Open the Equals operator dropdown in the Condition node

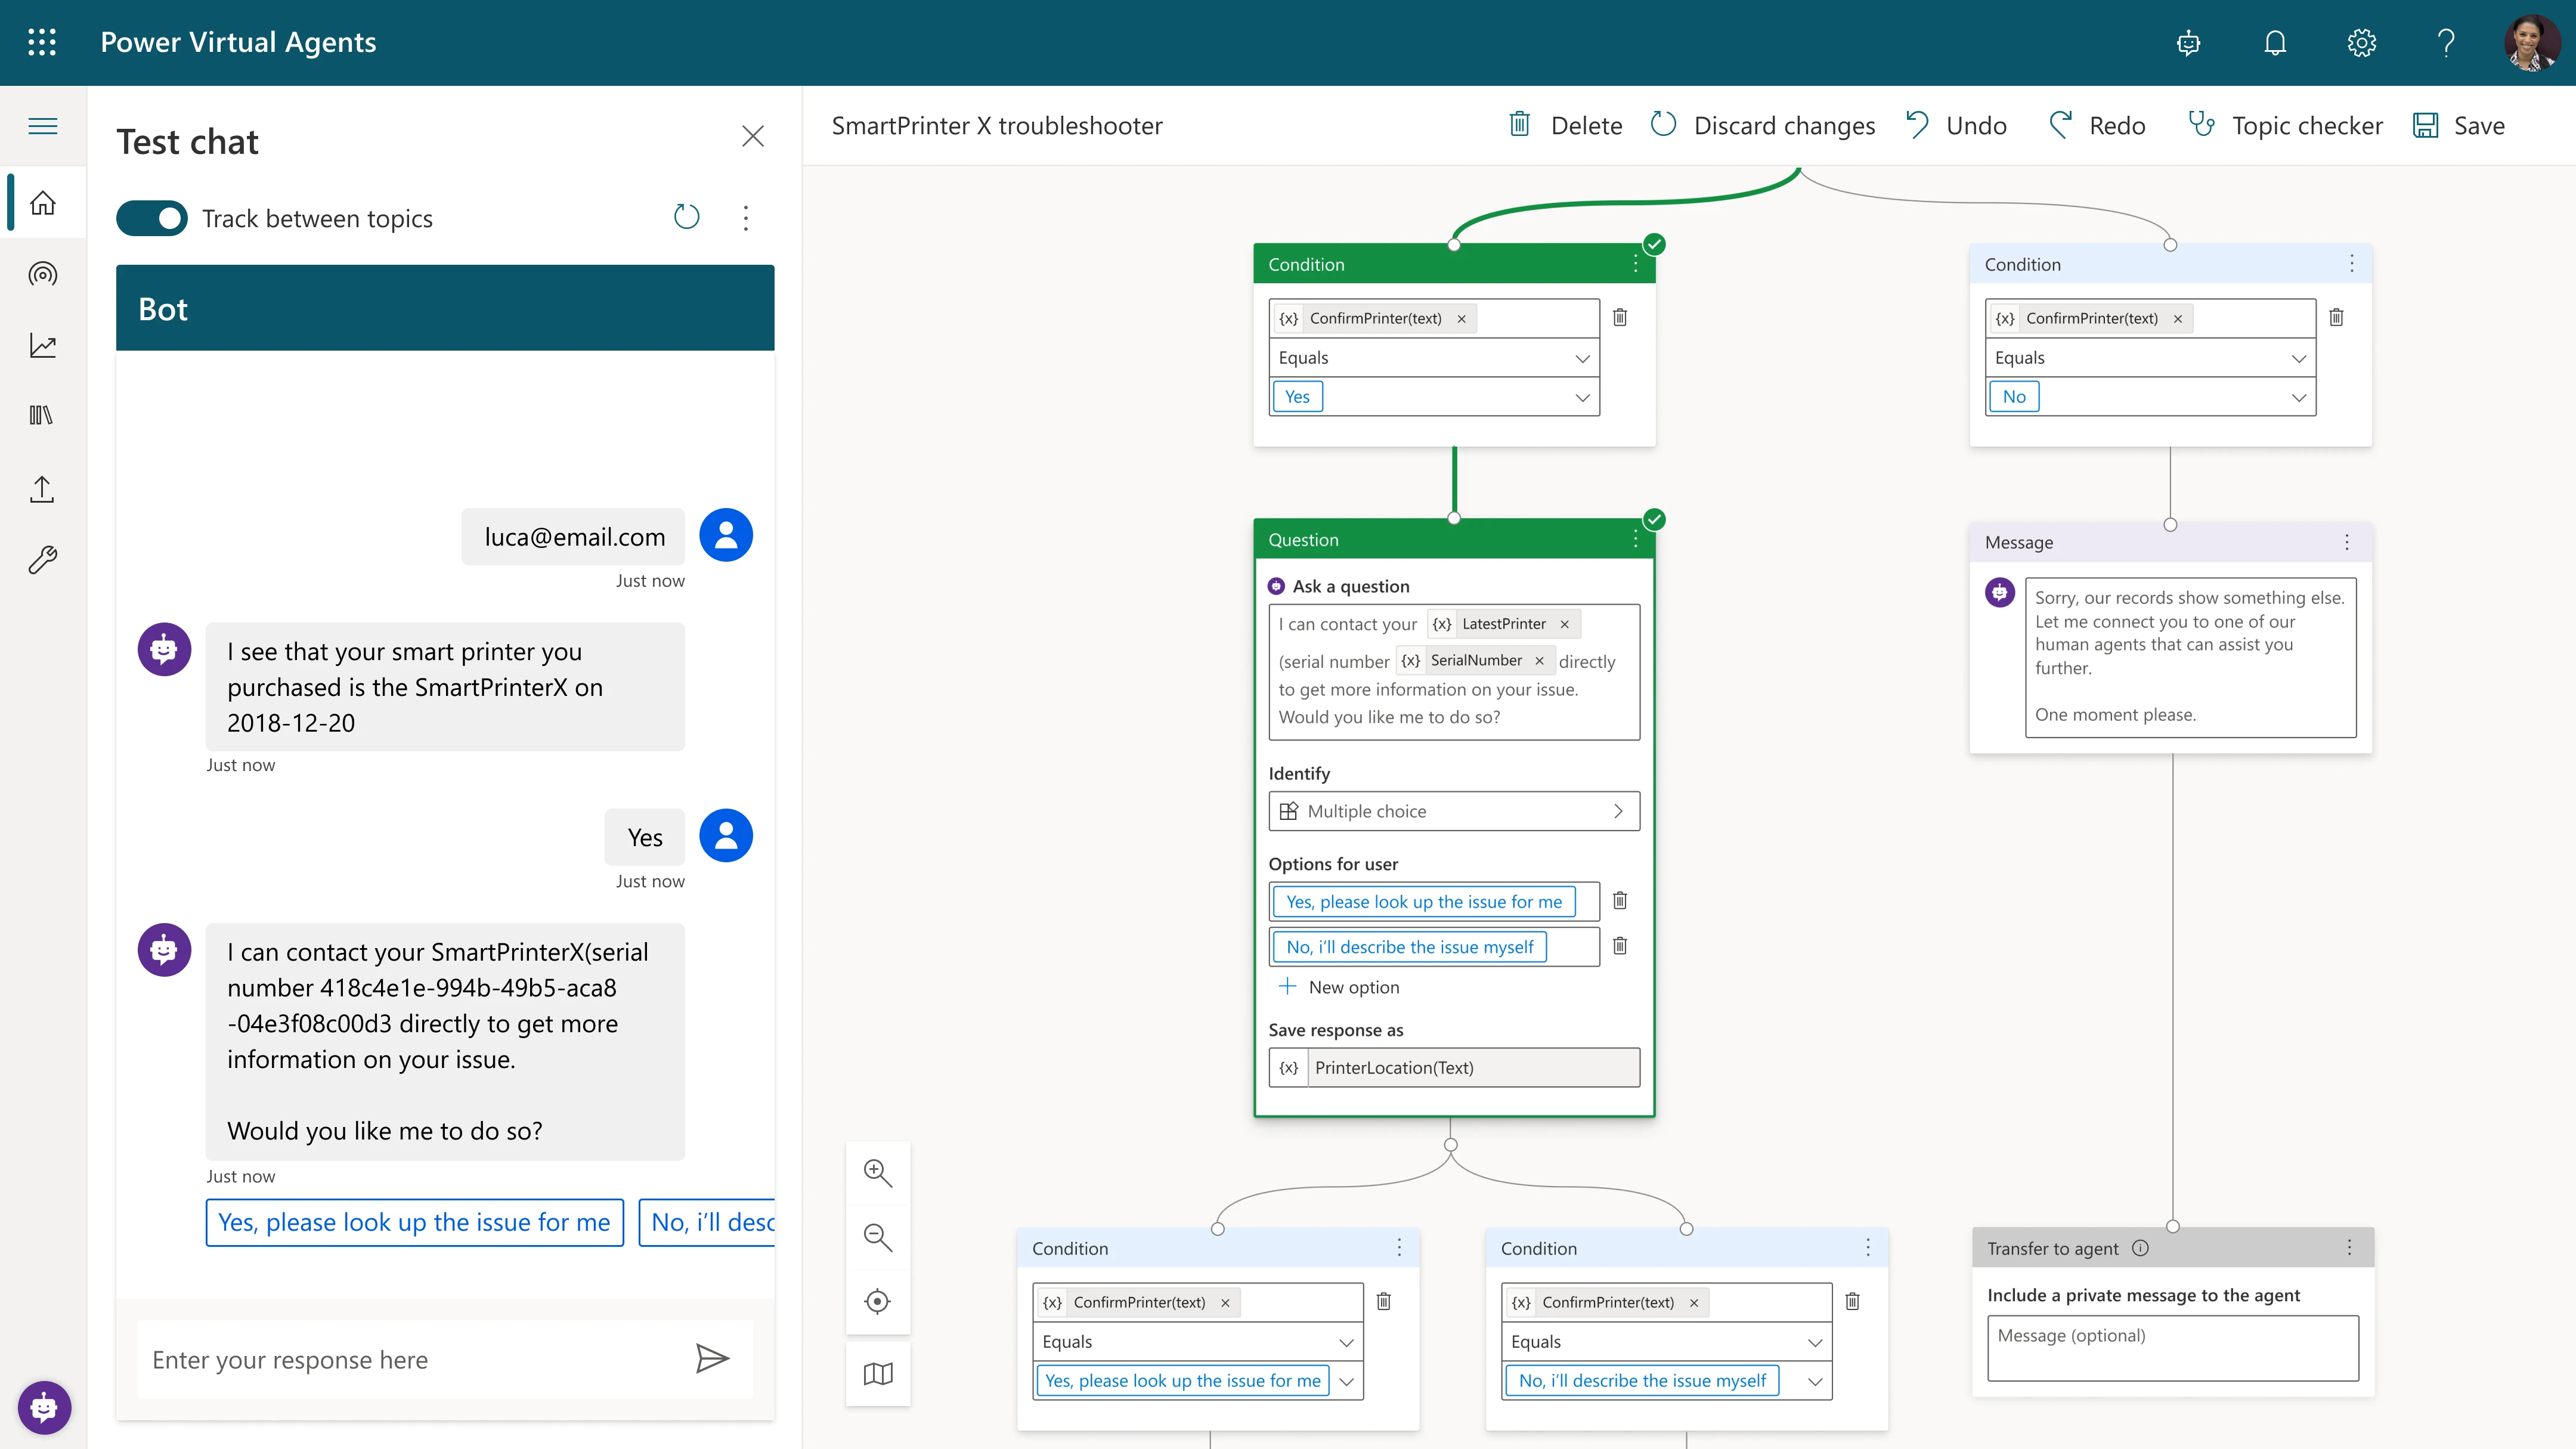click(x=1583, y=357)
